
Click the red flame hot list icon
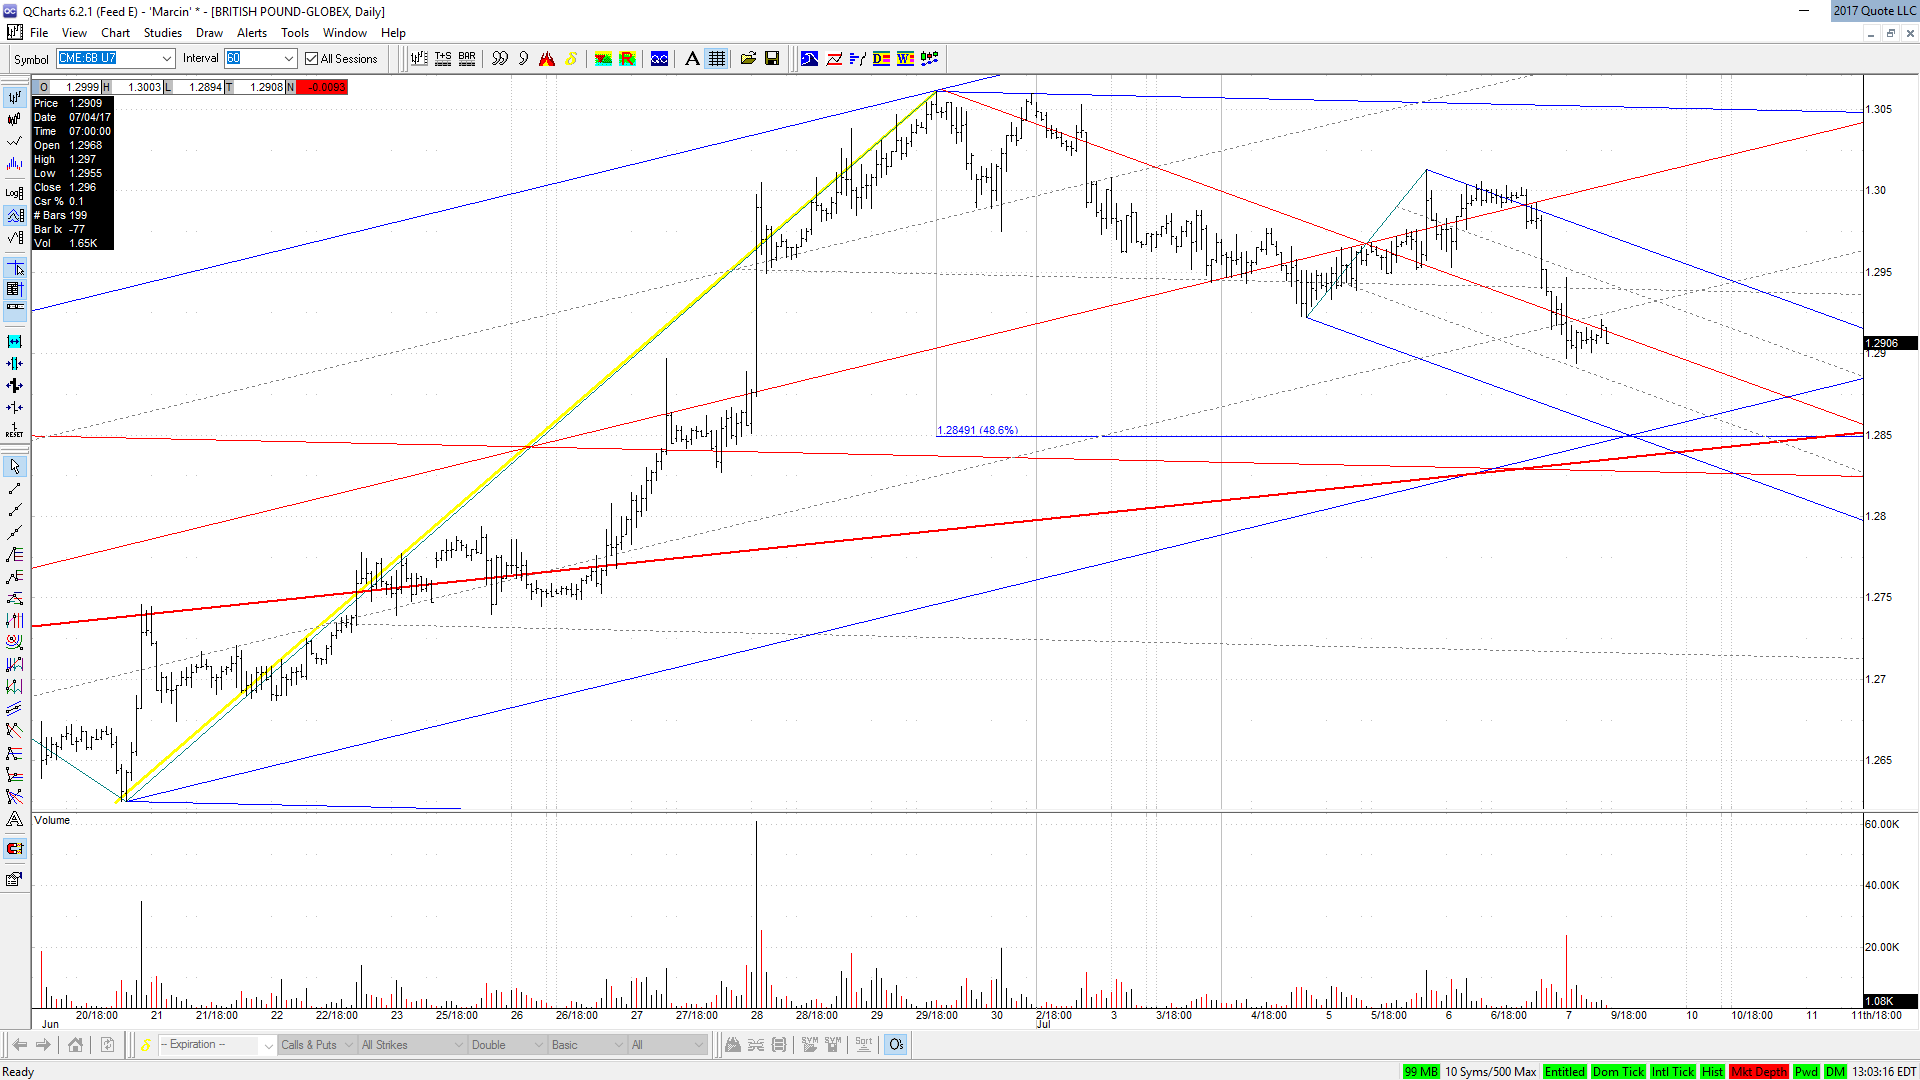tap(547, 59)
